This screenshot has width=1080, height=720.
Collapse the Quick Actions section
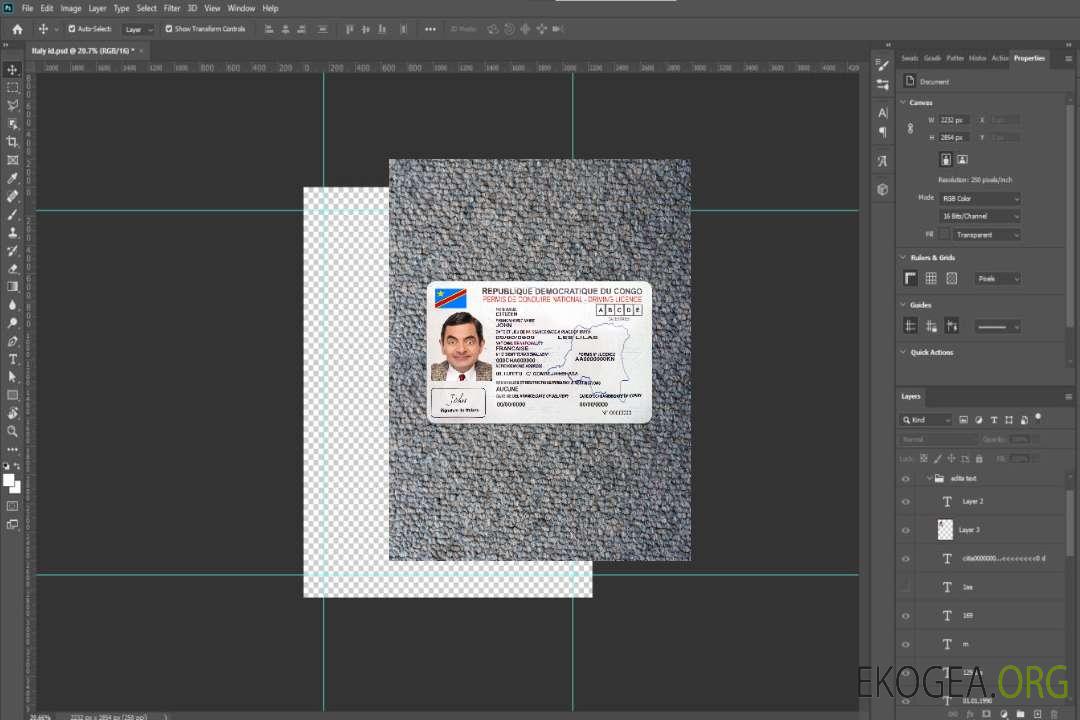tap(903, 352)
